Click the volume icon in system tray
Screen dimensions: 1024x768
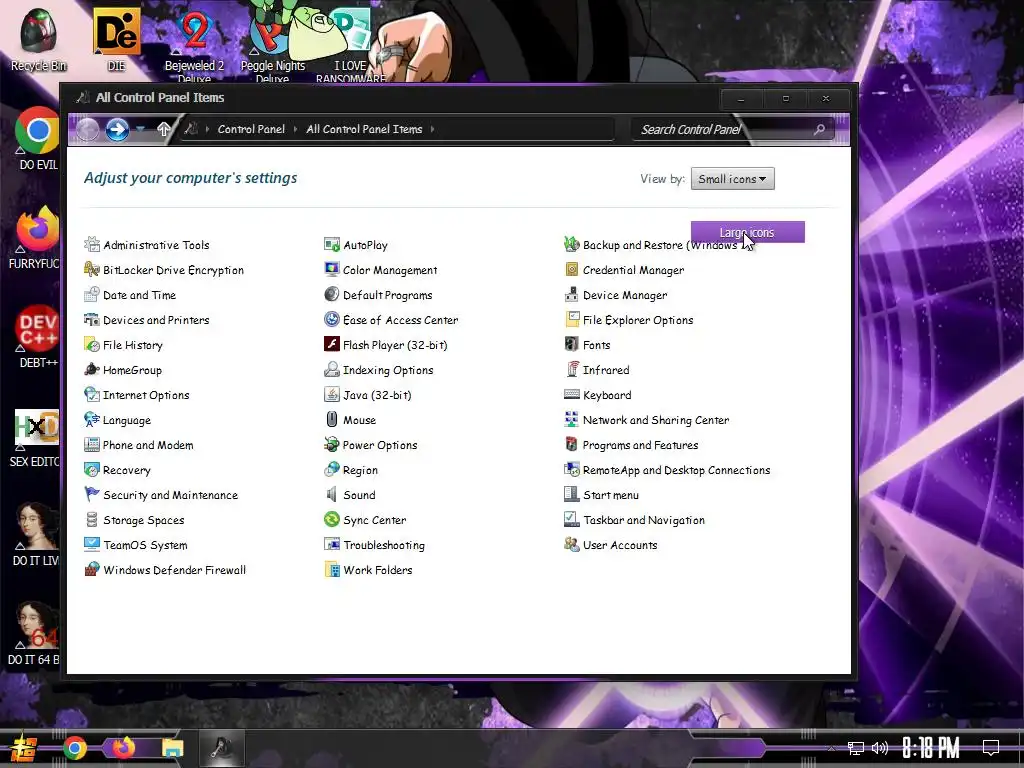[880, 748]
